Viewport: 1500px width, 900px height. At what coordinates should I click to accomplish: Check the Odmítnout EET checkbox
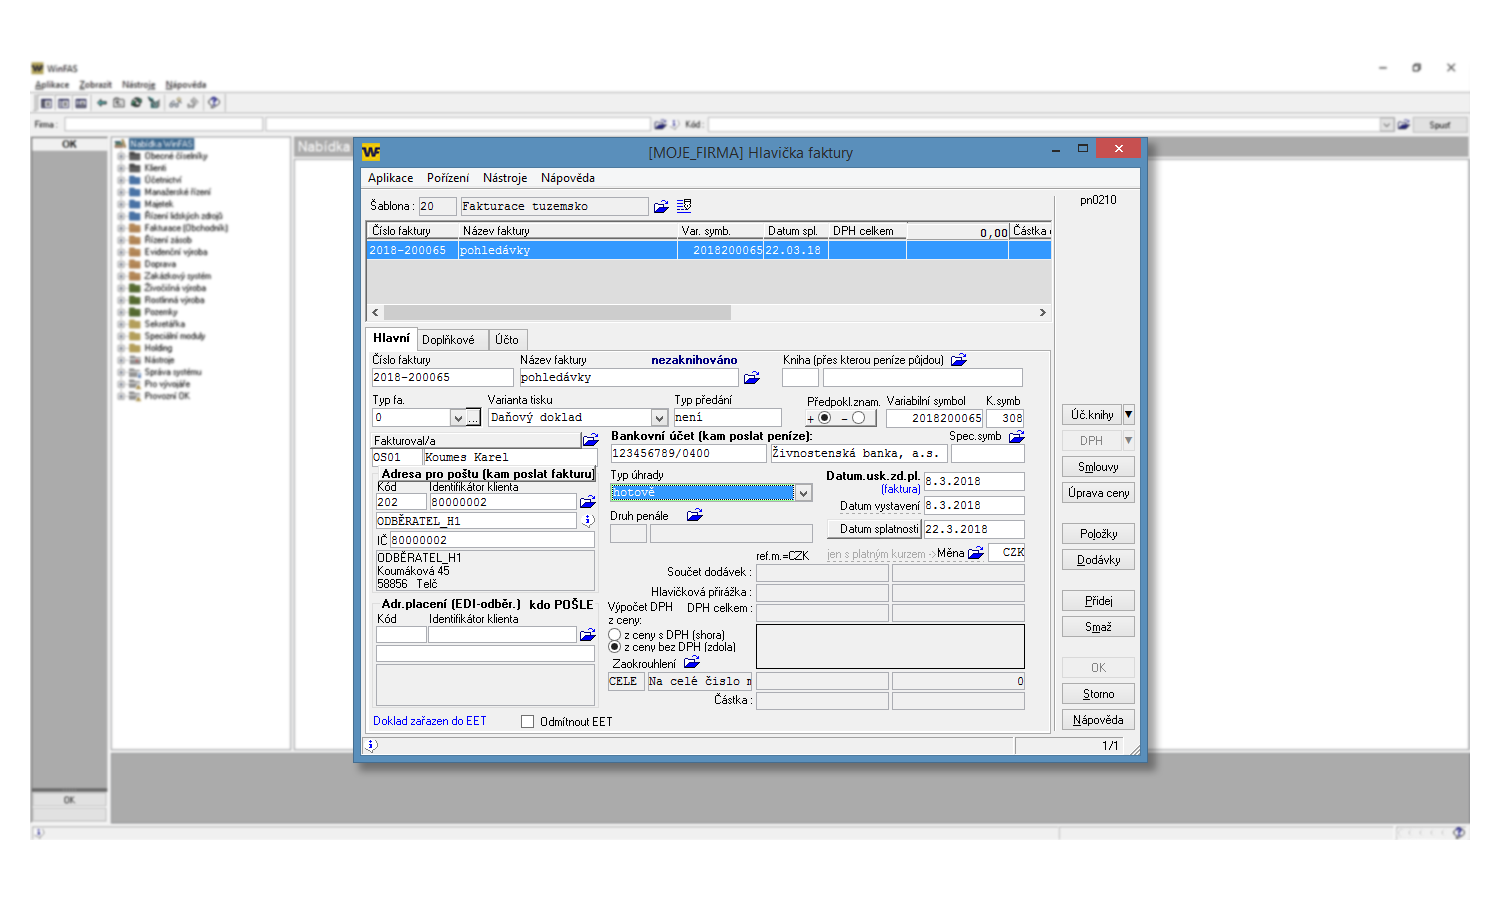pos(527,722)
